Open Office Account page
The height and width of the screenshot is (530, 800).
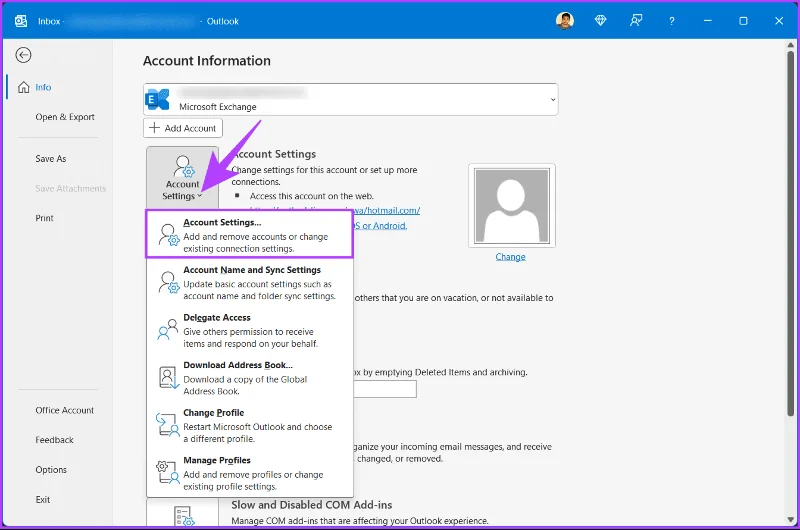(64, 410)
